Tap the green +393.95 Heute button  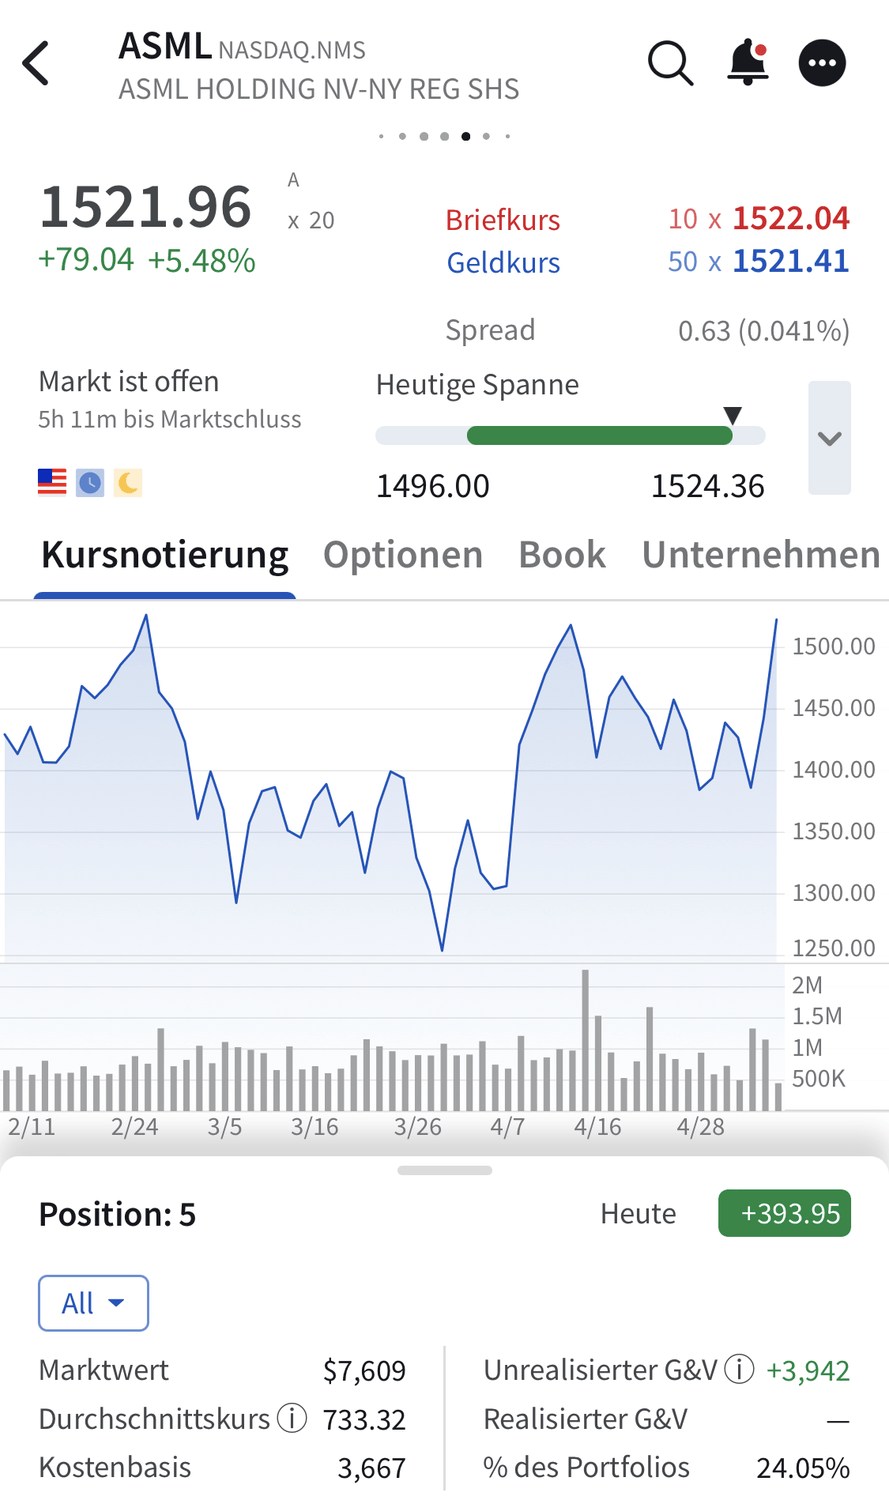pyautogui.click(x=784, y=1213)
